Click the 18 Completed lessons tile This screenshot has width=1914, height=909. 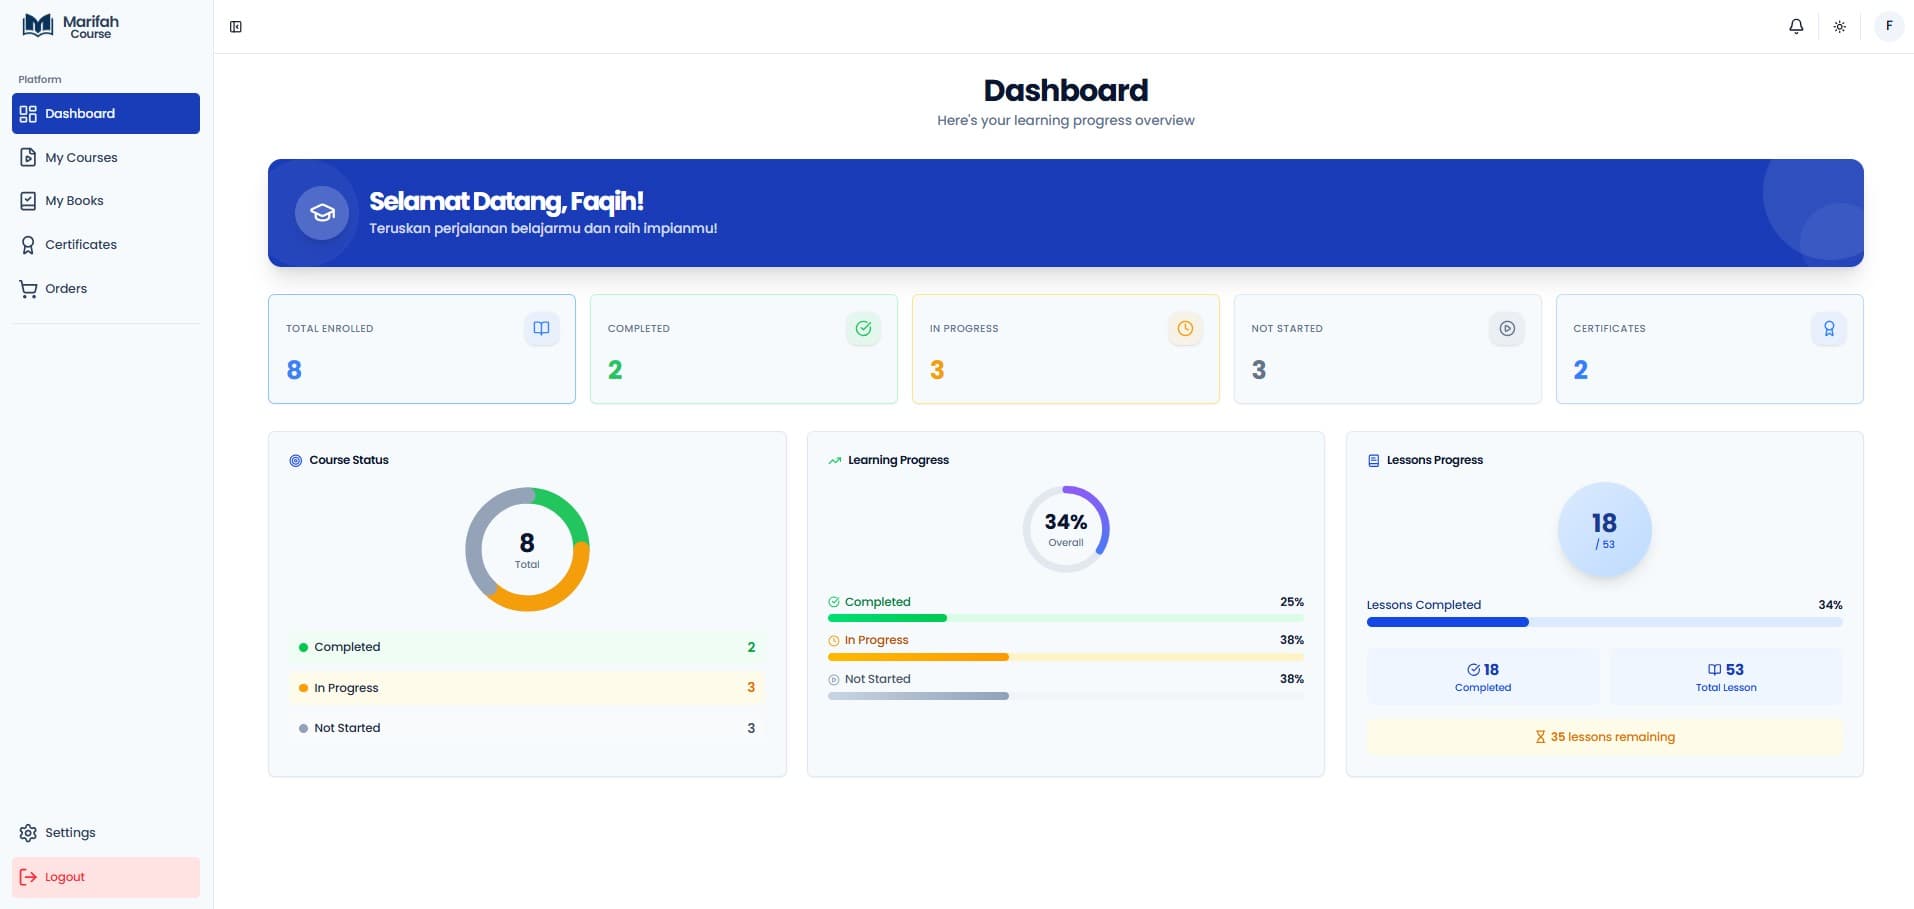[x=1483, y=677]
